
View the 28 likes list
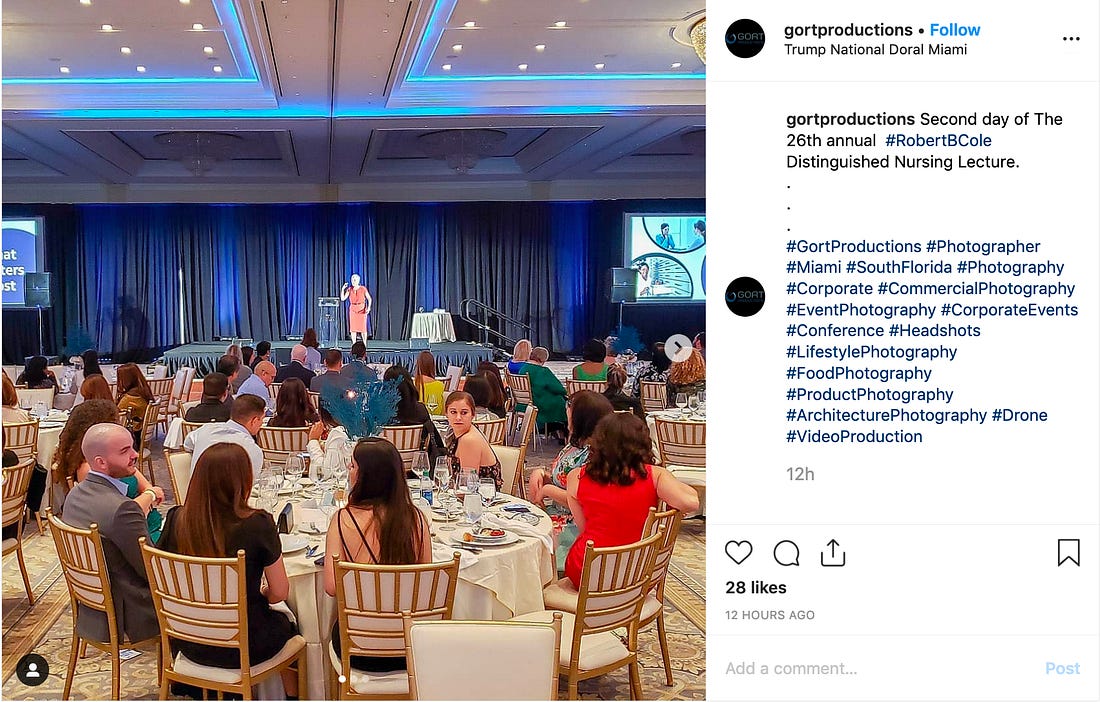[756, 588]
